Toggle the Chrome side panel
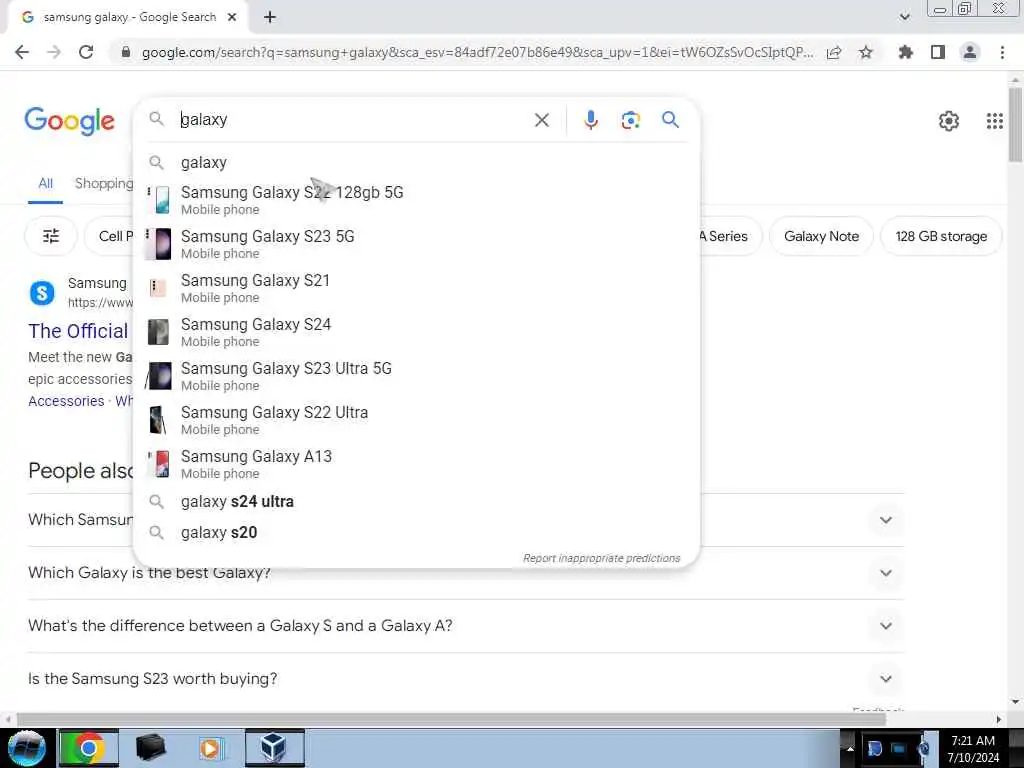The width and height of the screenshot is (1024, 768). [938, 52]
